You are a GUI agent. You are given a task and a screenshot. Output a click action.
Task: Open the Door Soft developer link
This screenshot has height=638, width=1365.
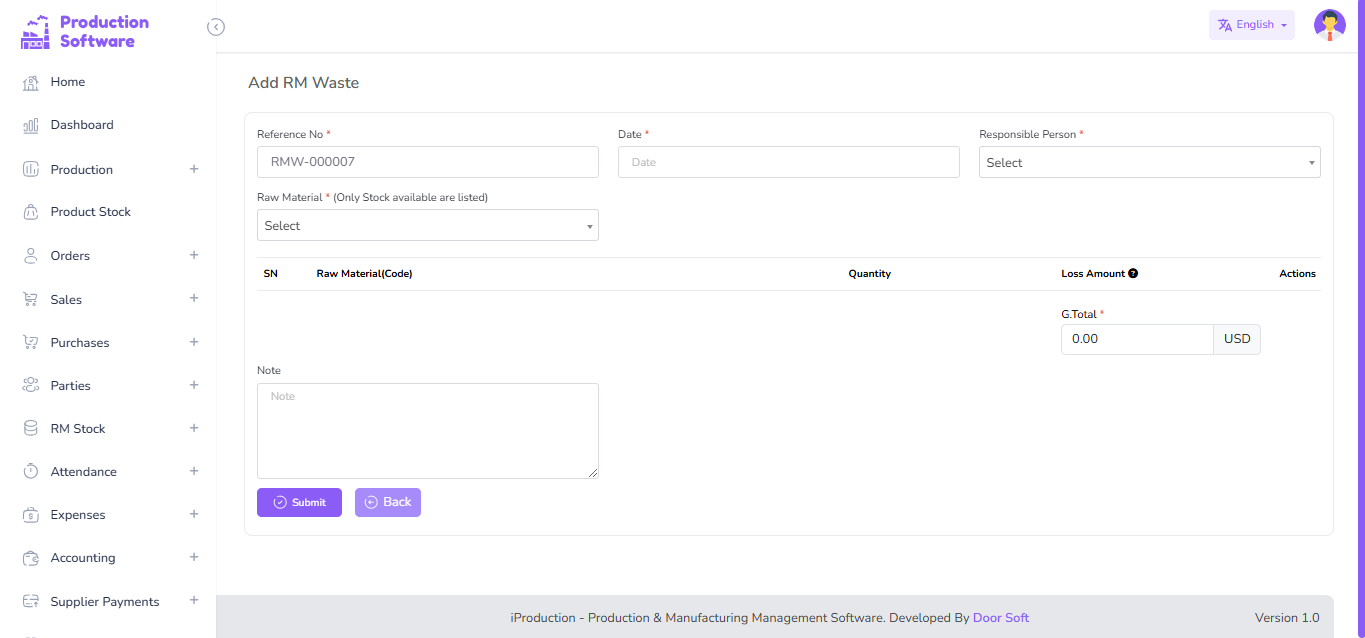coord(1000,618)
